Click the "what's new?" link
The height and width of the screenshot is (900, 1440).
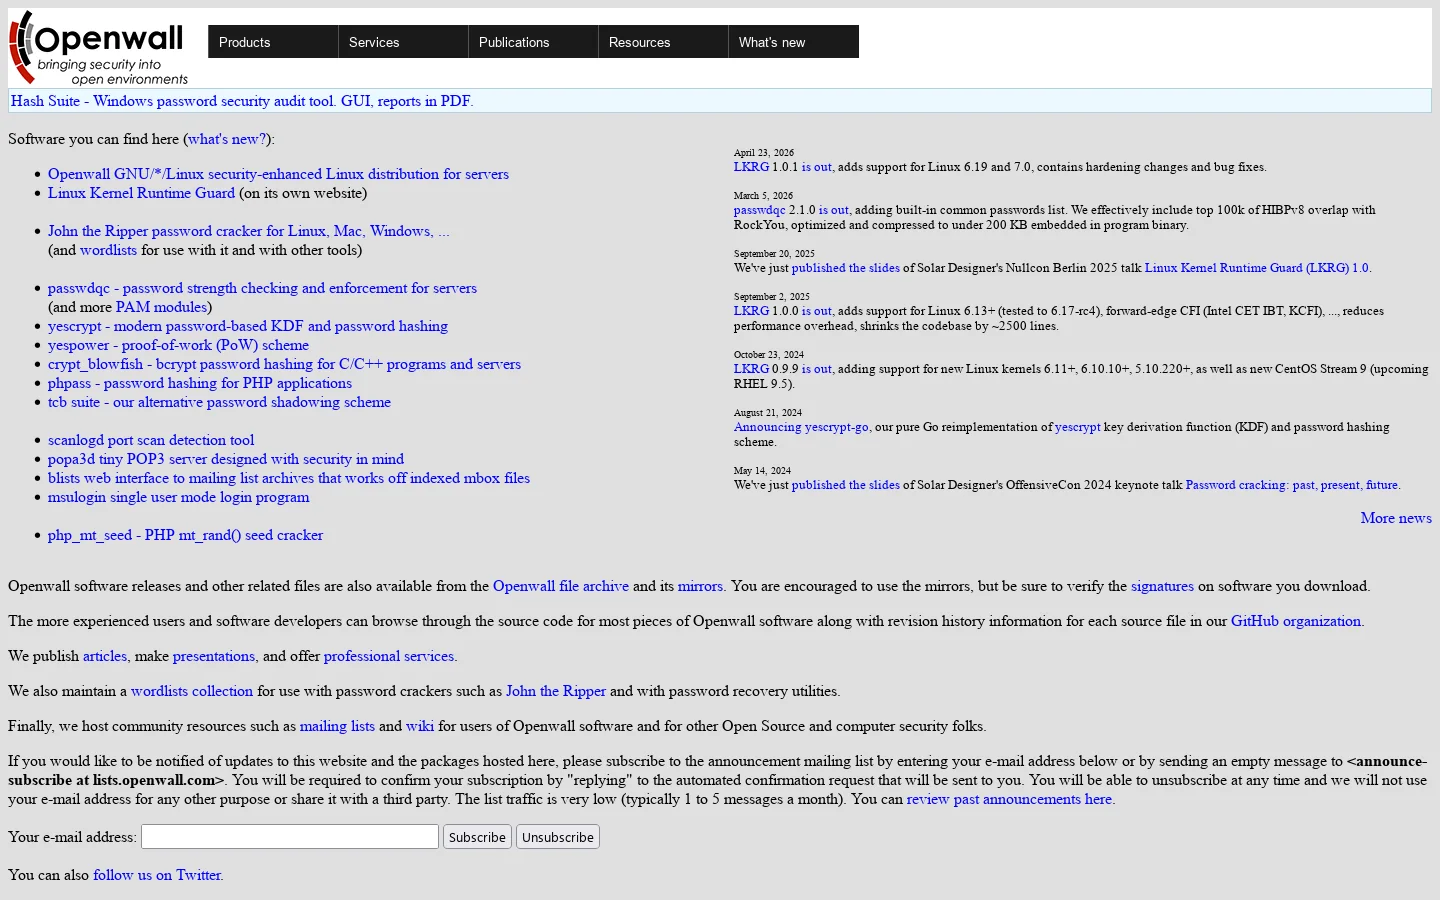tap(227, 139)
